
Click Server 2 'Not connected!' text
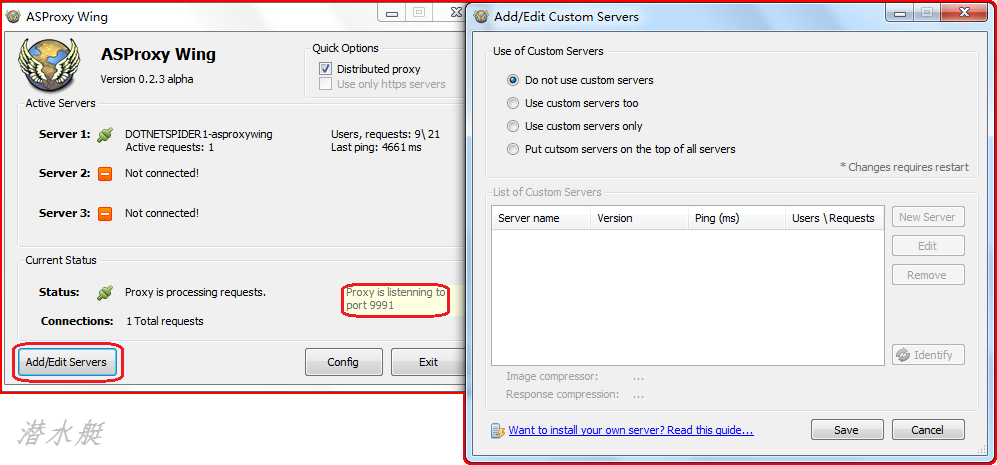pos(162,173)
